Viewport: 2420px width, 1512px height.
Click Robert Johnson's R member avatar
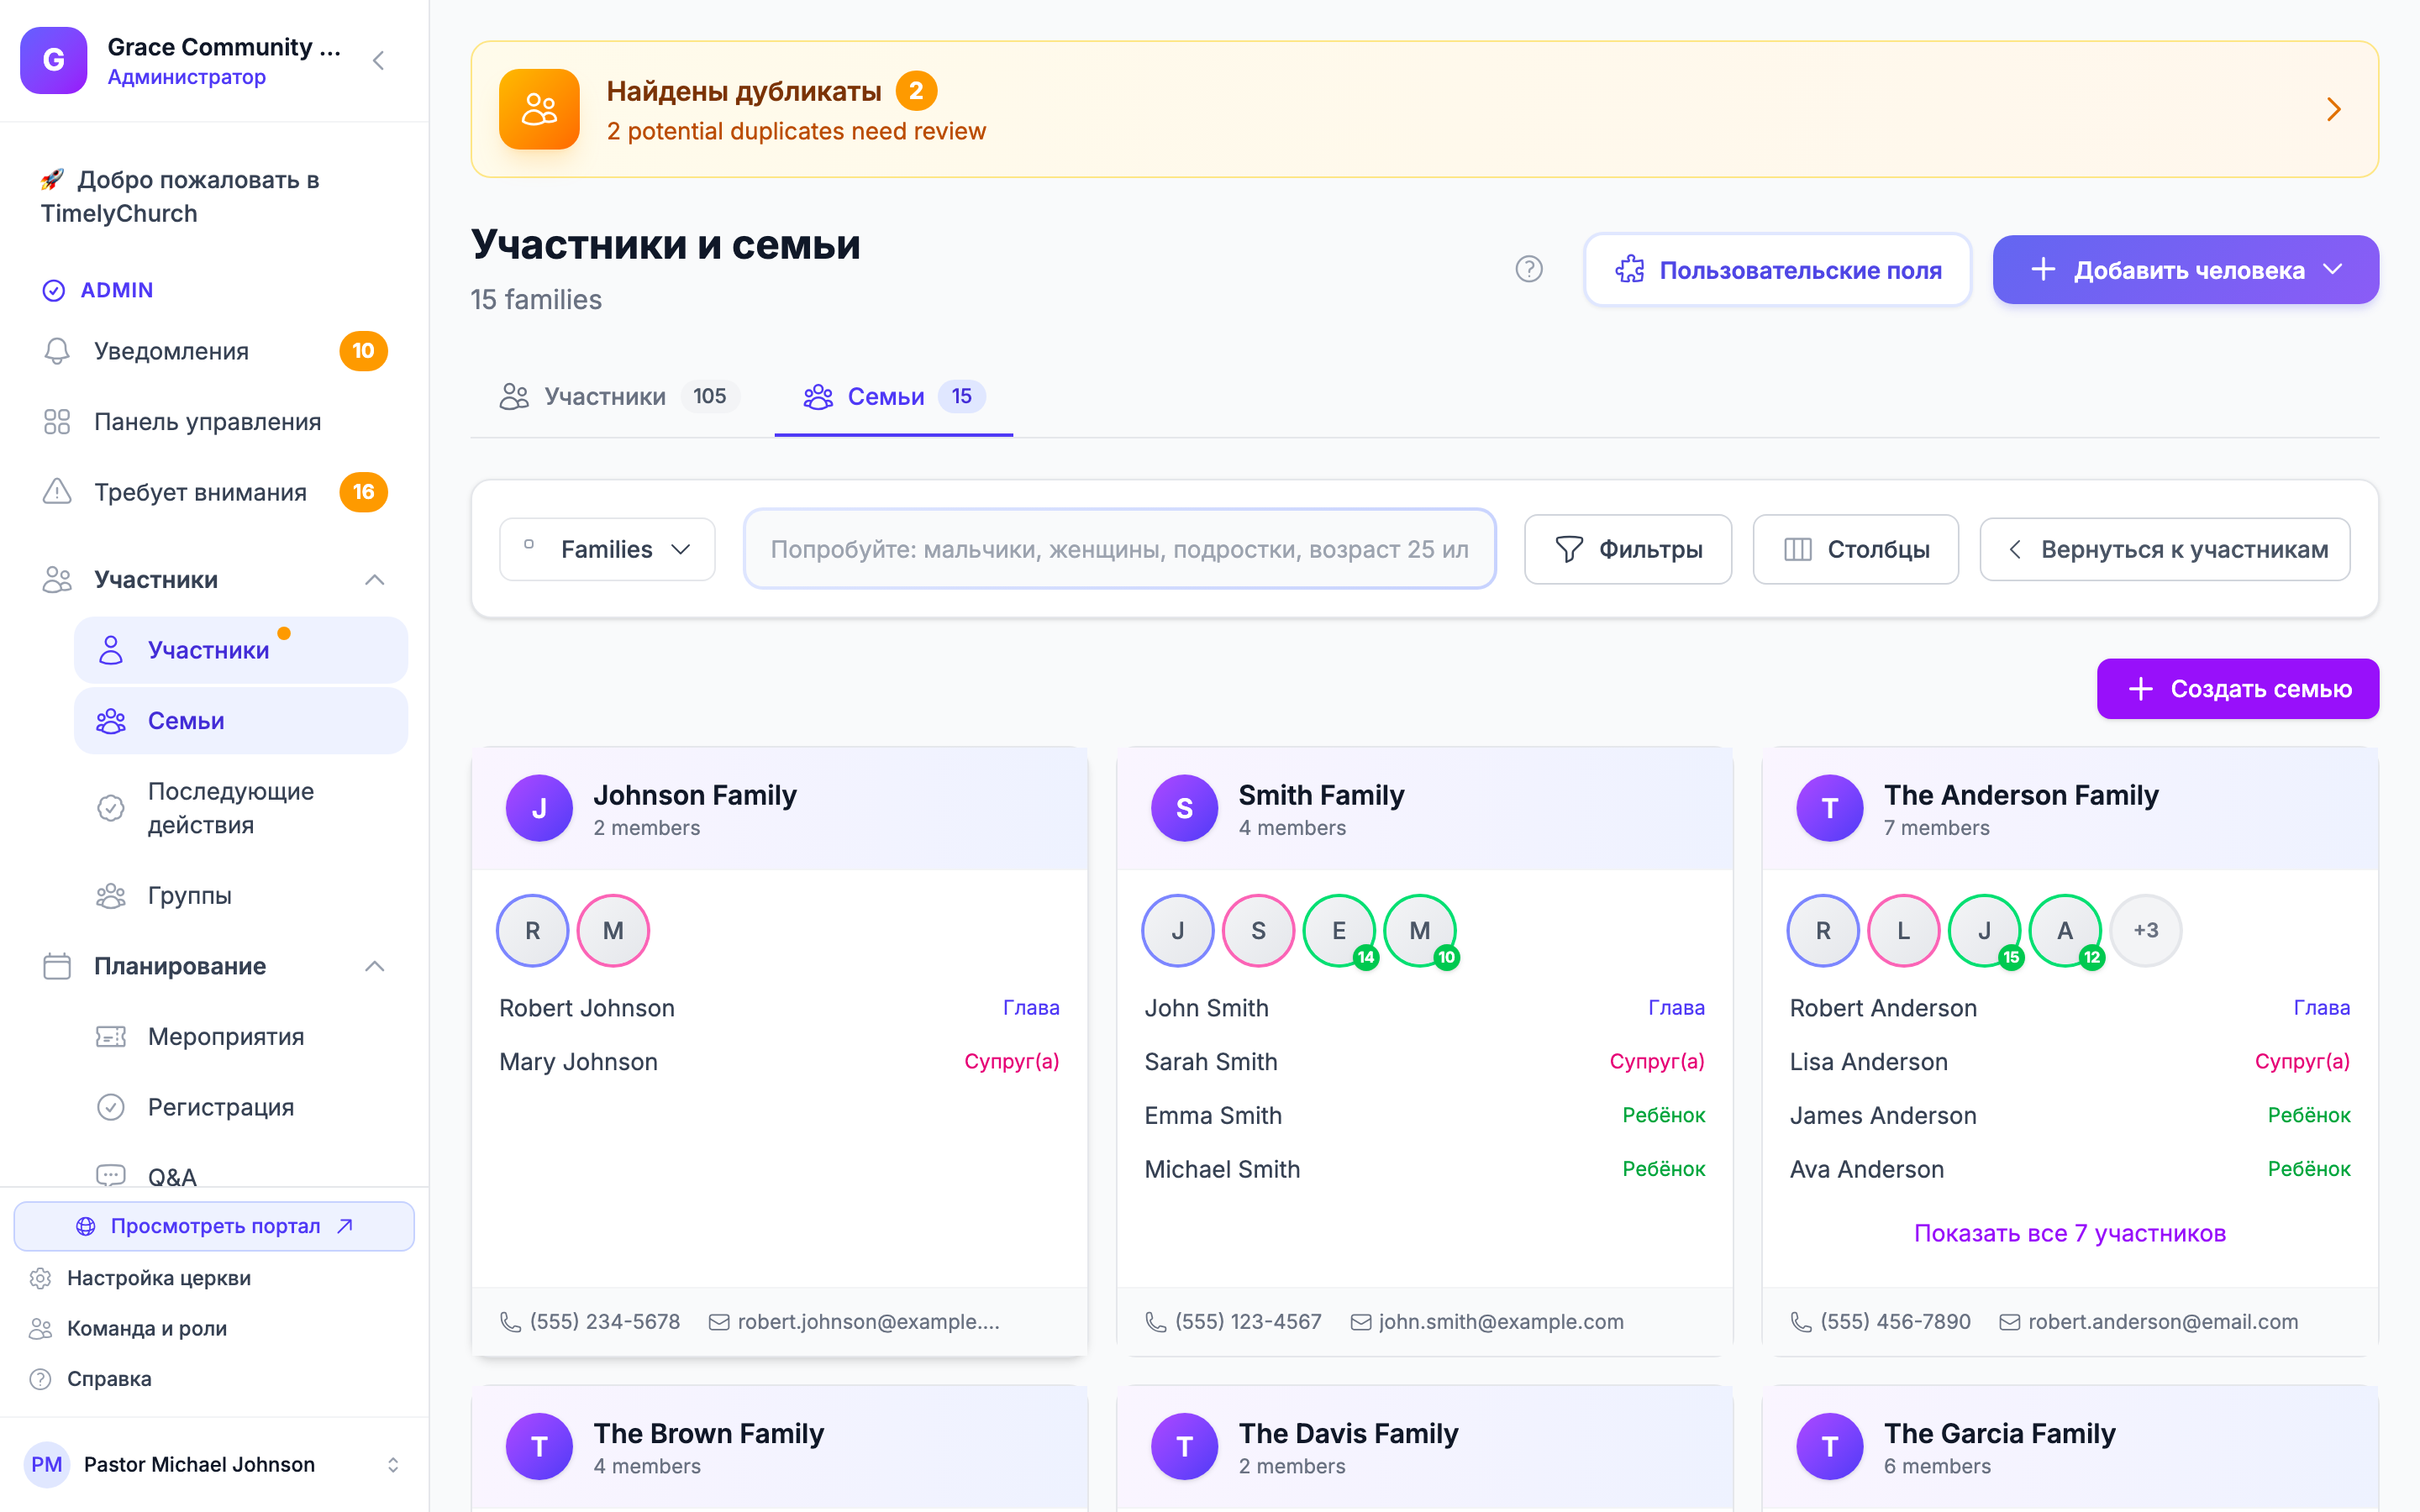pyautogui.click(x=533, y=930)
